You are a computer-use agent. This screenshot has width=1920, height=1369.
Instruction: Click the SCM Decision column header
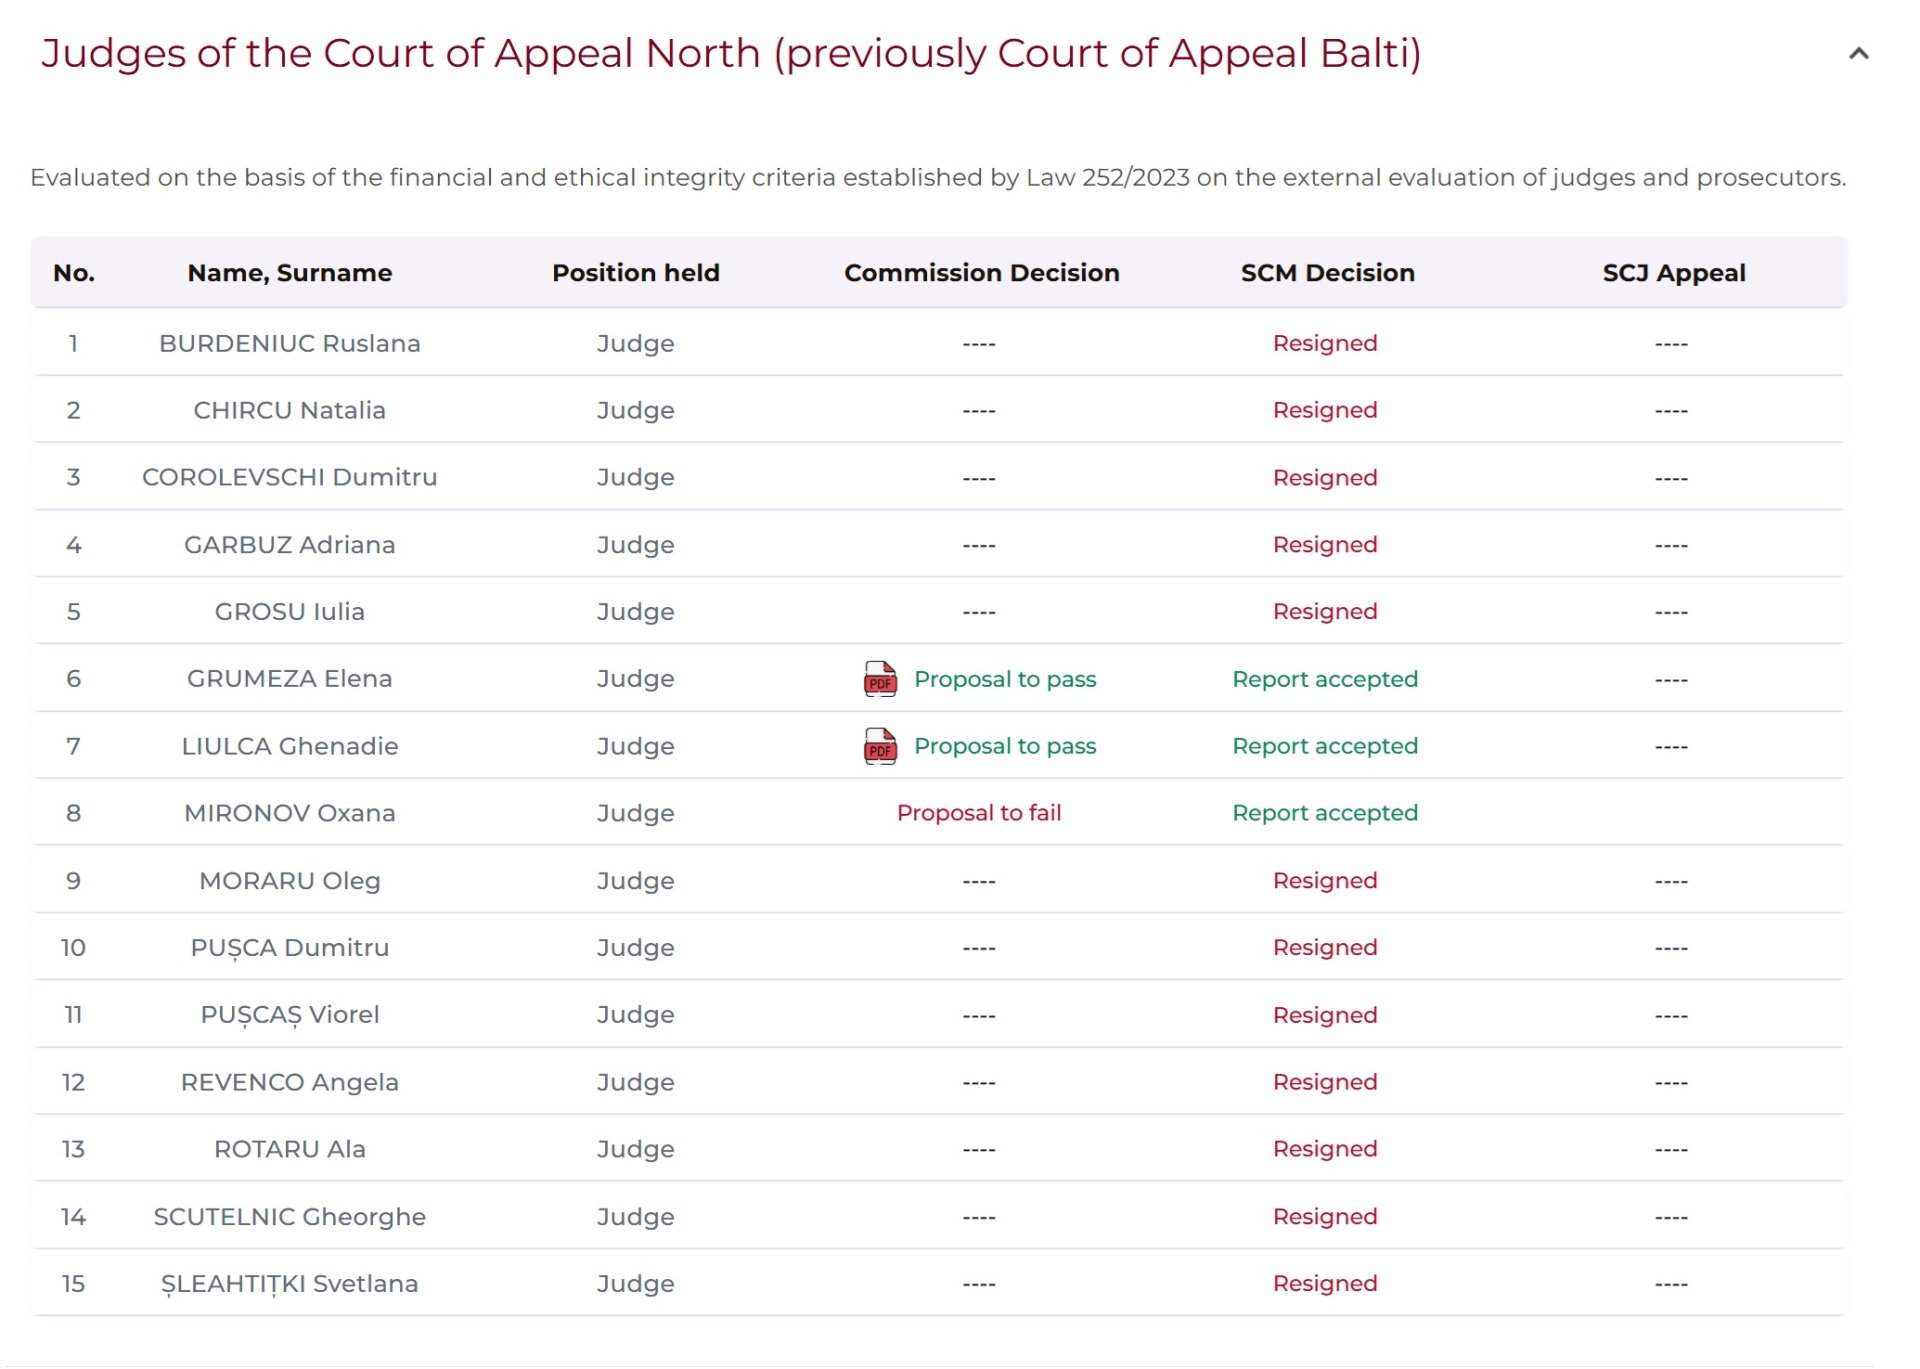tap(1327, 273)
